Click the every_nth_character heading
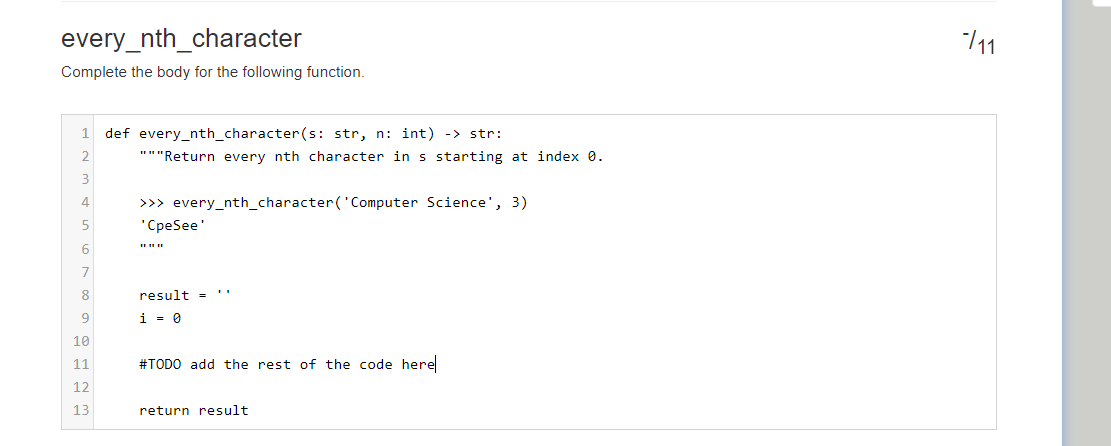The height and width of the screenshot is (446, 1111). pos(181,38)
